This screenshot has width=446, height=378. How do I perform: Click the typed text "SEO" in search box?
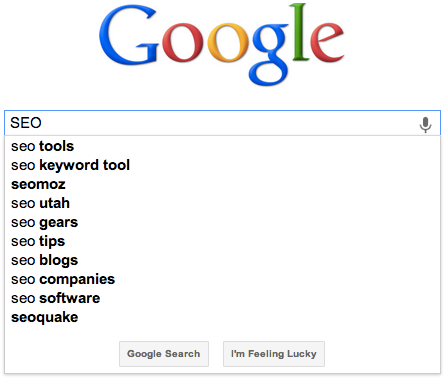[x=26, y=123]
